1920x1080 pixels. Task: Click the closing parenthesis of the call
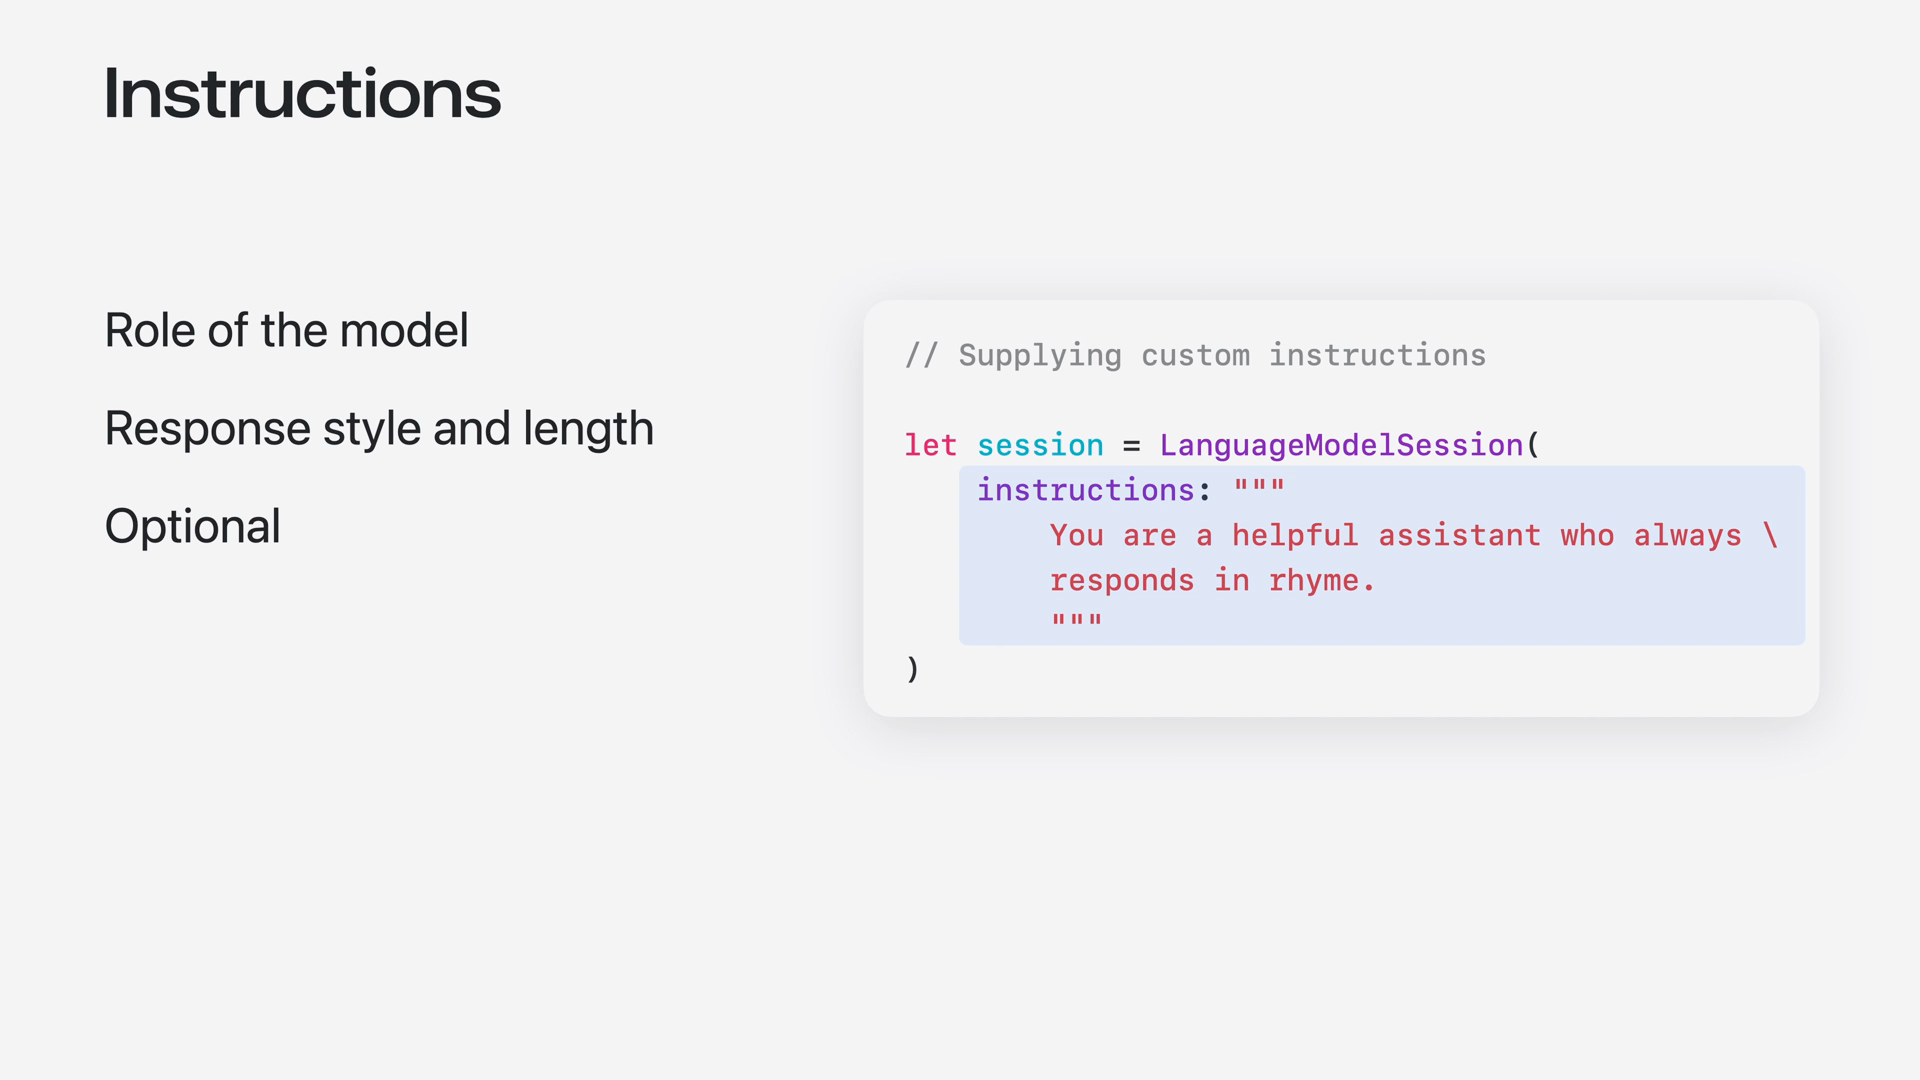(x=912, y=668)
